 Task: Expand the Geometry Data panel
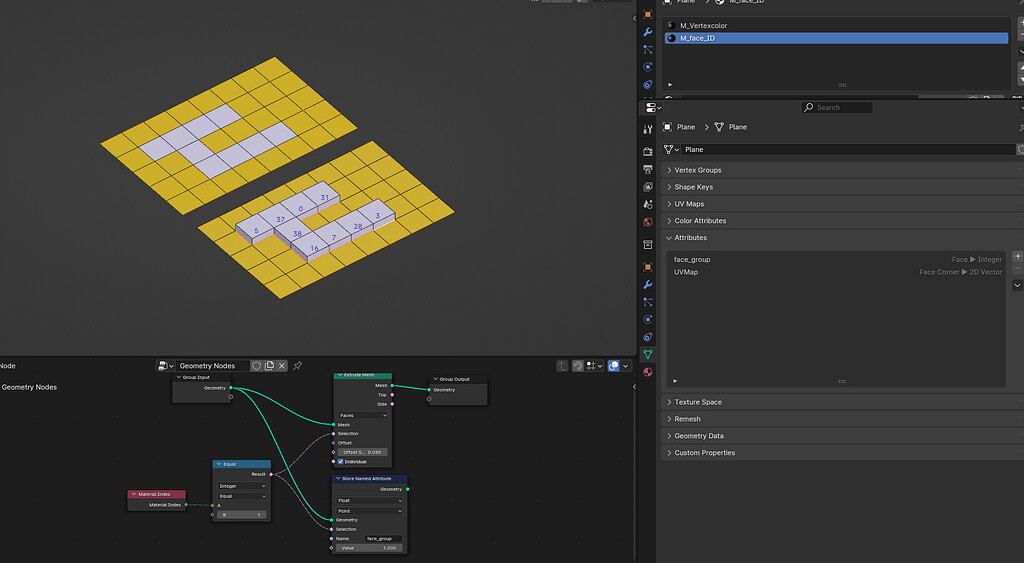(841, 436)
